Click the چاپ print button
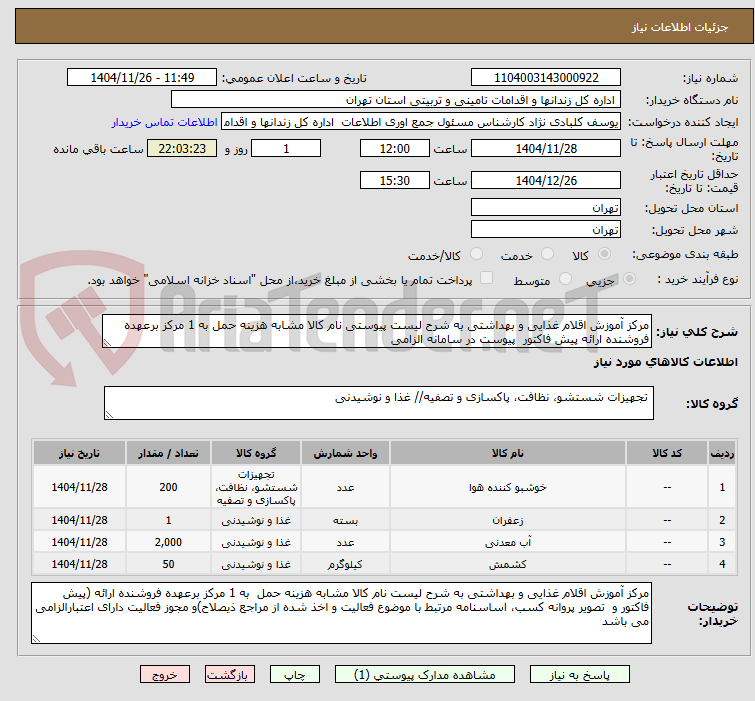This screenshot has height=701, width=755. [294, 675]
